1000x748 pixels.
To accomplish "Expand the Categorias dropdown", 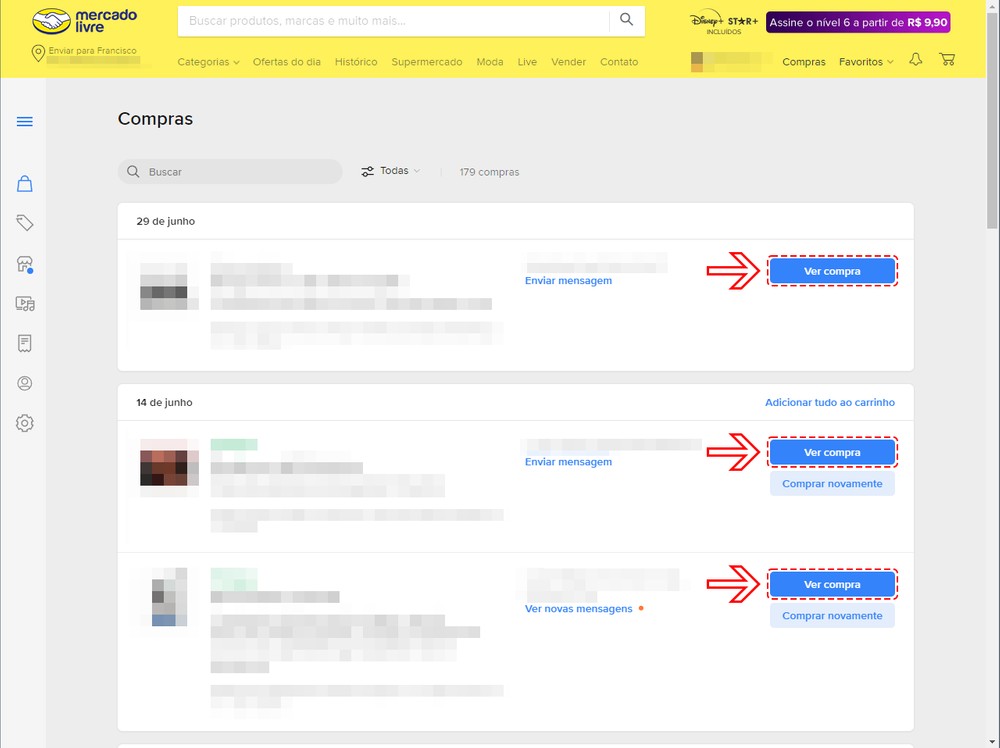I will [x=208, y=62].
